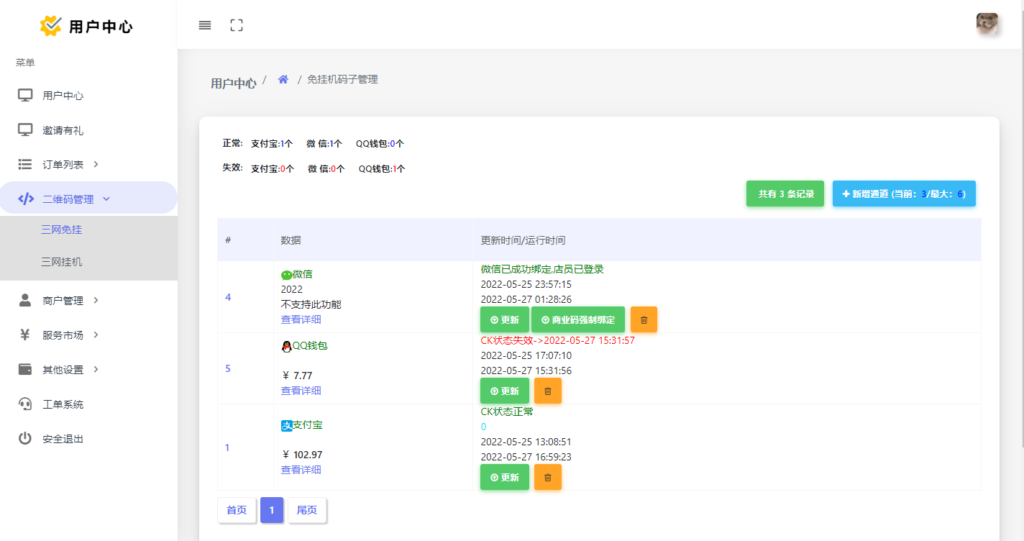The height and width of the screenshot is (541, 1024).
Task: Toggle sidebar with hamburger menu icon
Action: 205,25
